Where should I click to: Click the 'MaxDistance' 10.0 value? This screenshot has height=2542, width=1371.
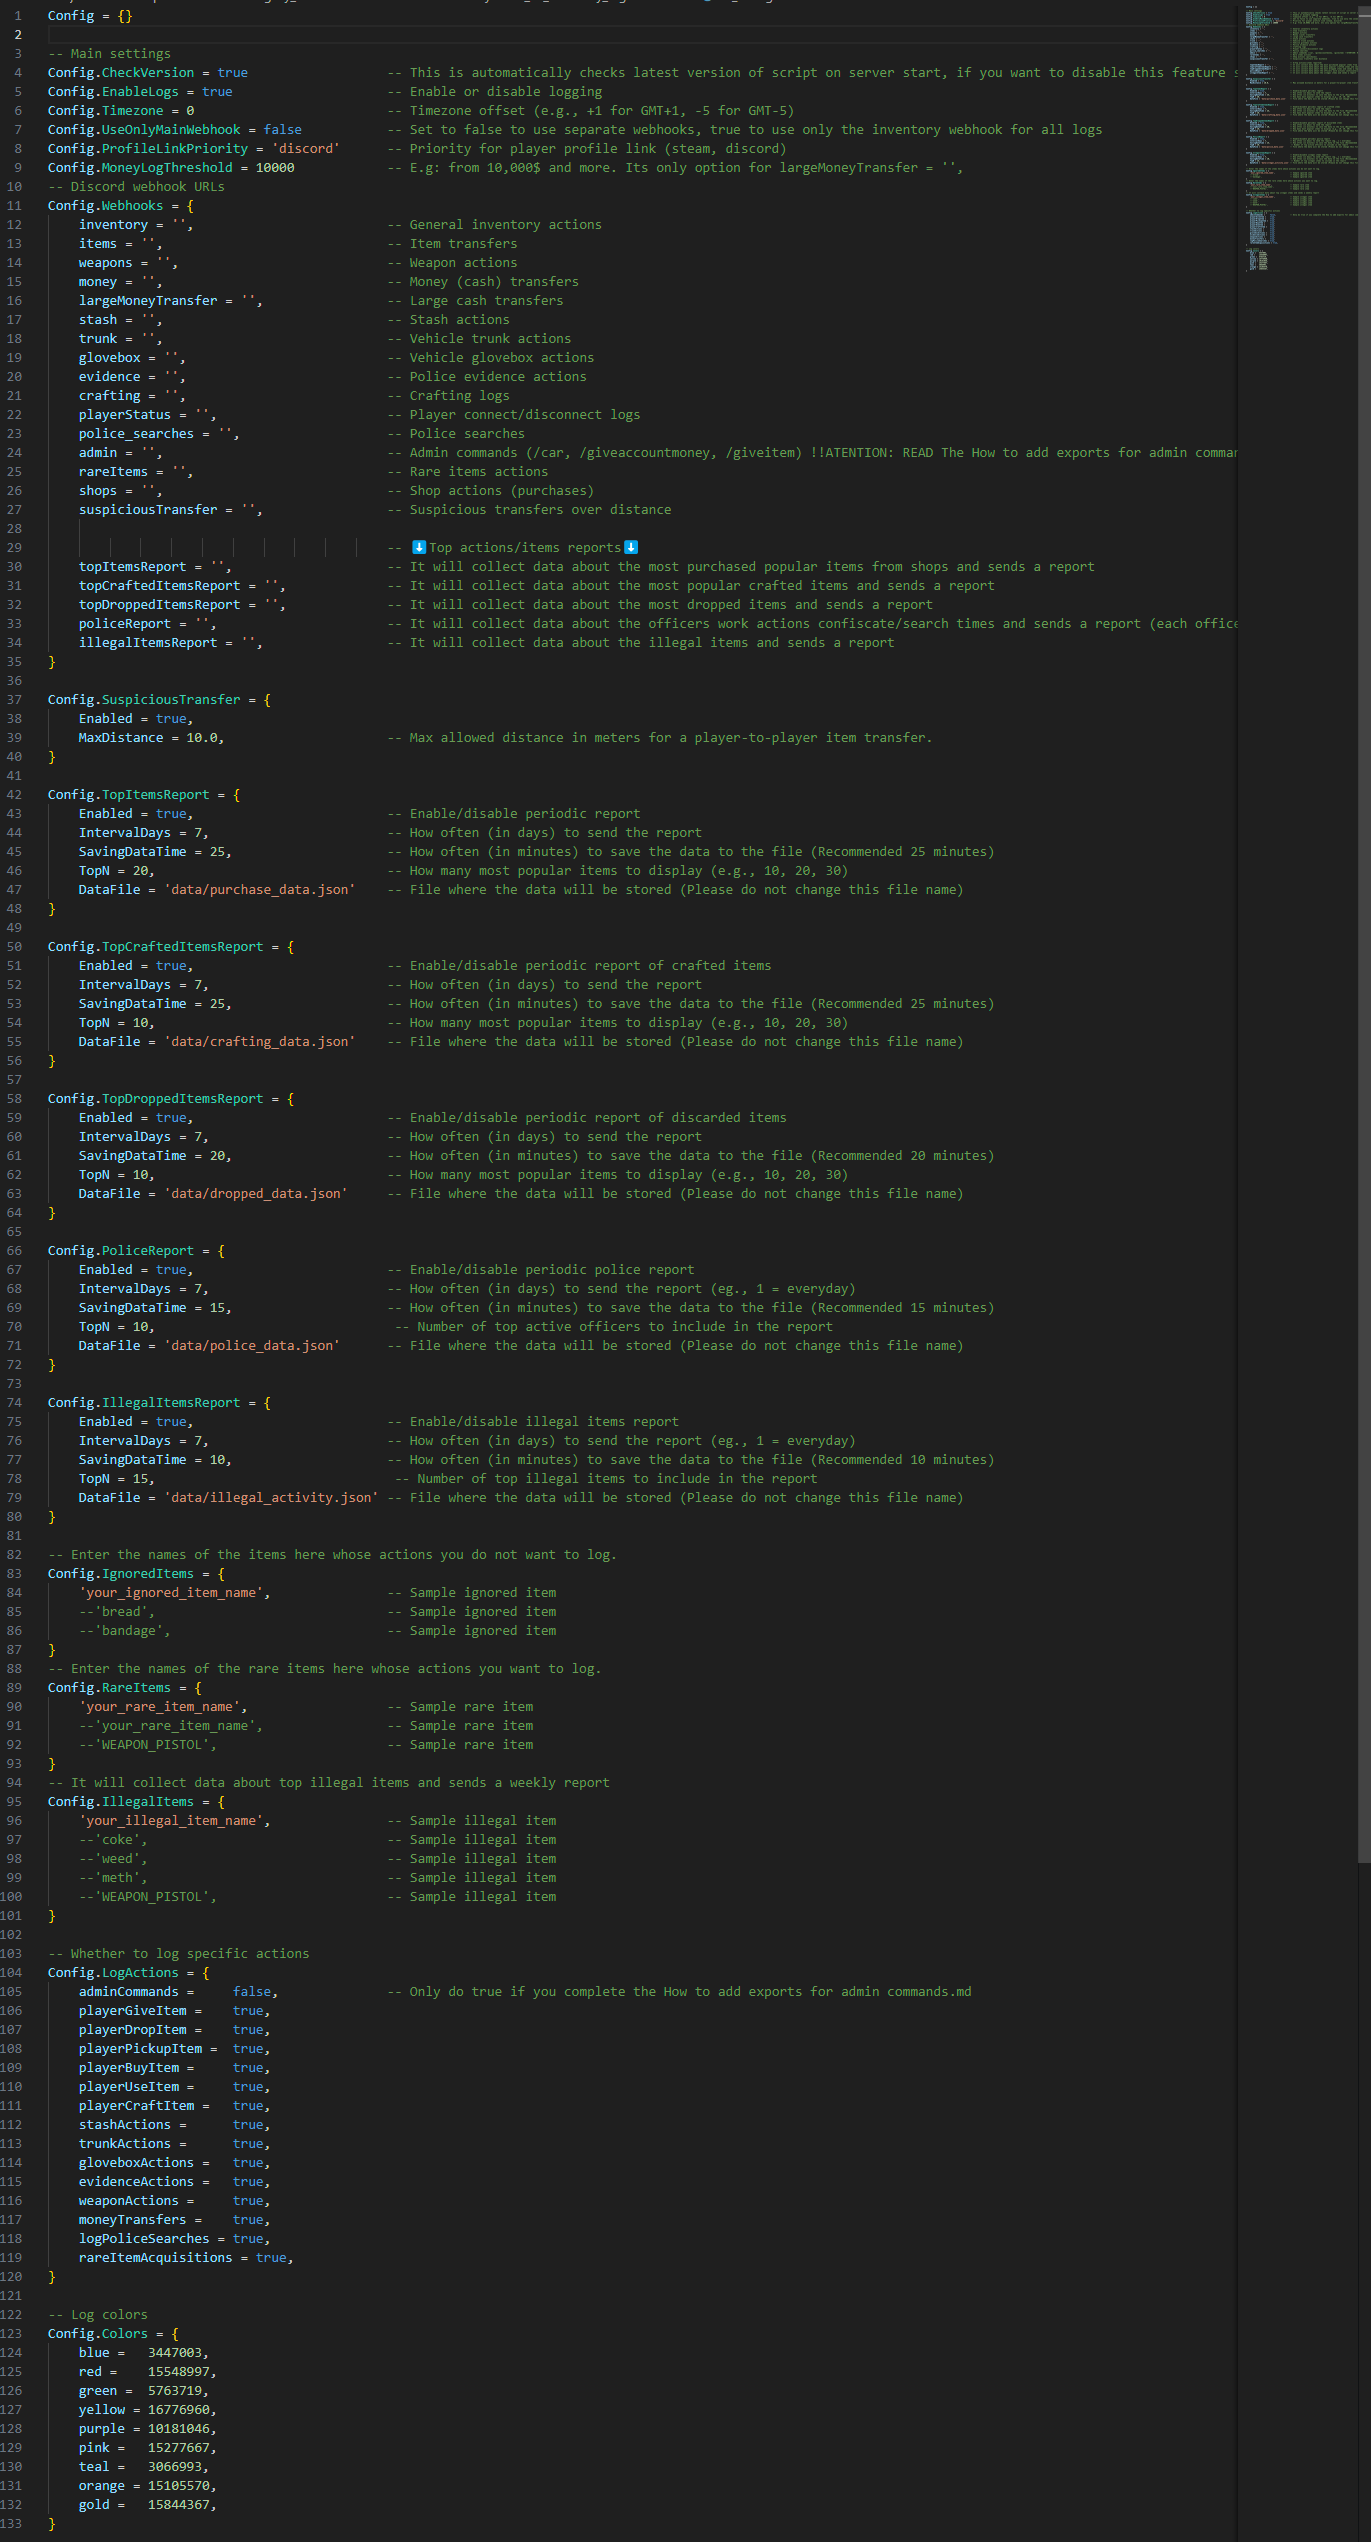tap(202, 737)
